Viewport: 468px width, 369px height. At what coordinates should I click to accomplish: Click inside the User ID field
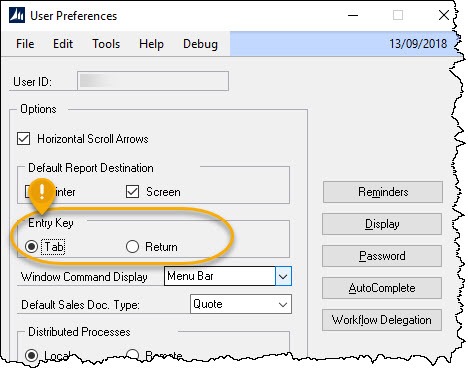click(x=153, y=81)
